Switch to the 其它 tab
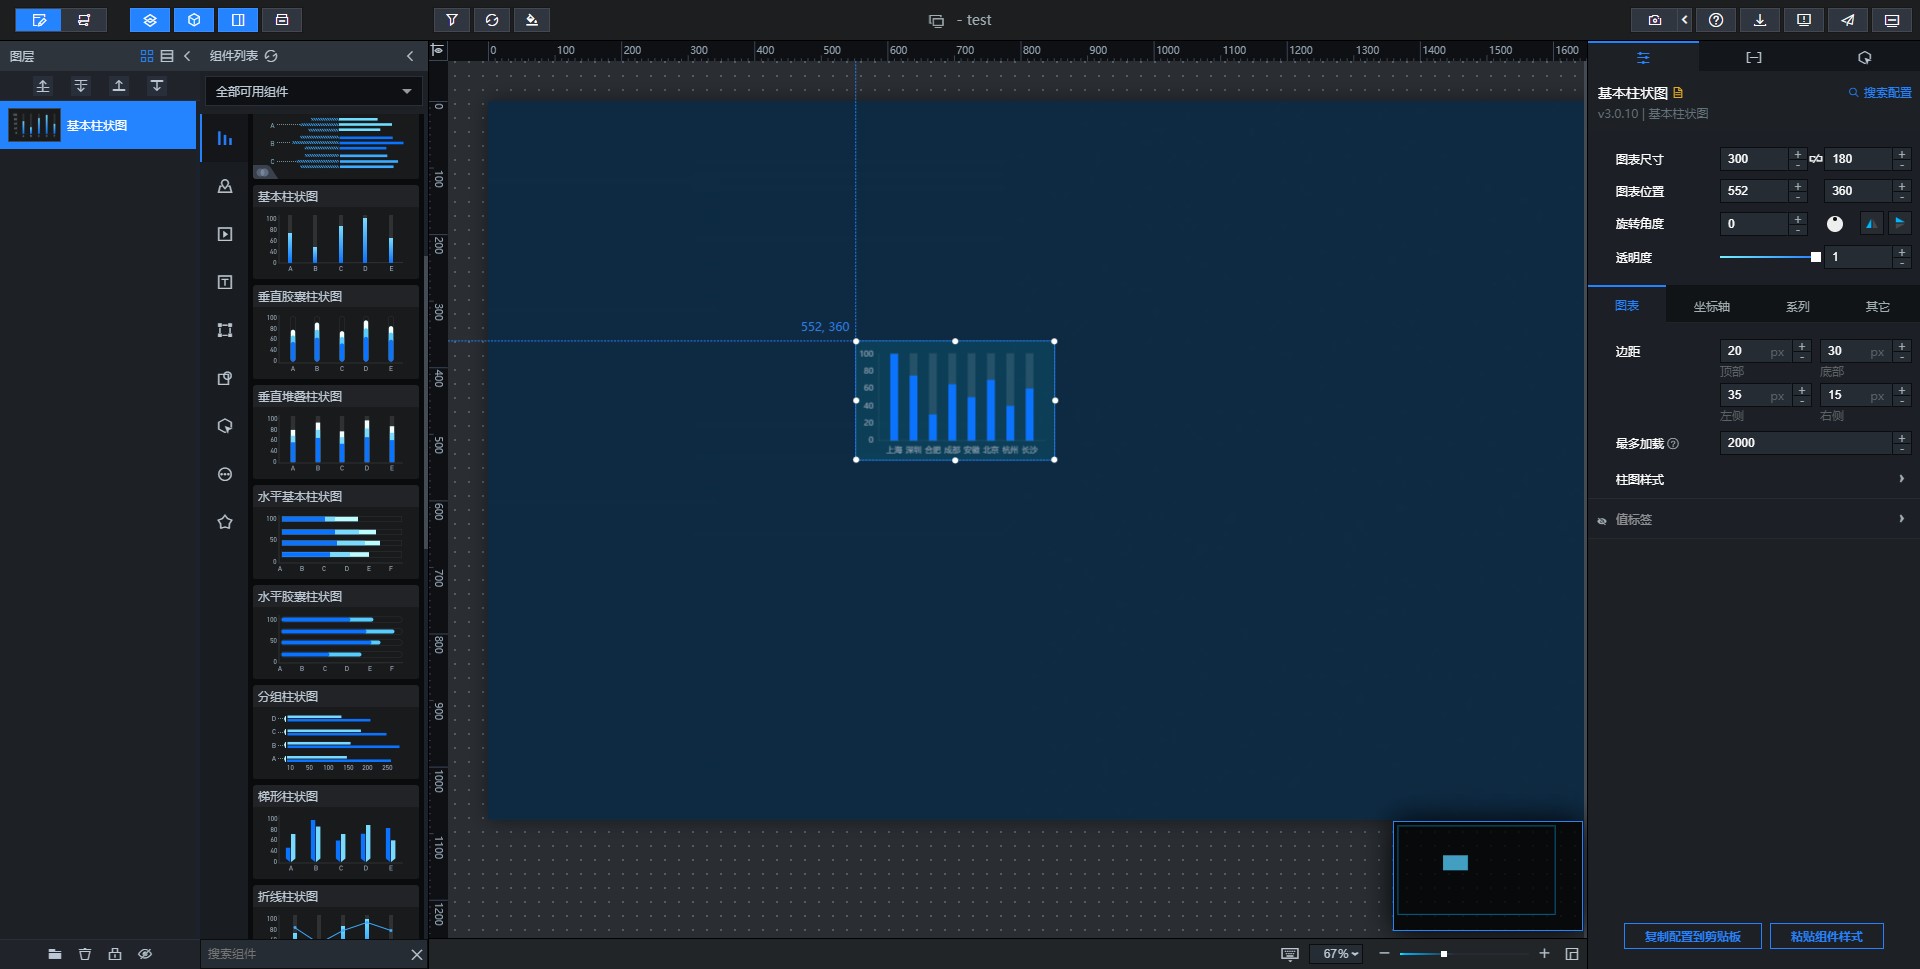Image resolution: width=1920 pixels, height=969 pixels. coord(1877,307)
